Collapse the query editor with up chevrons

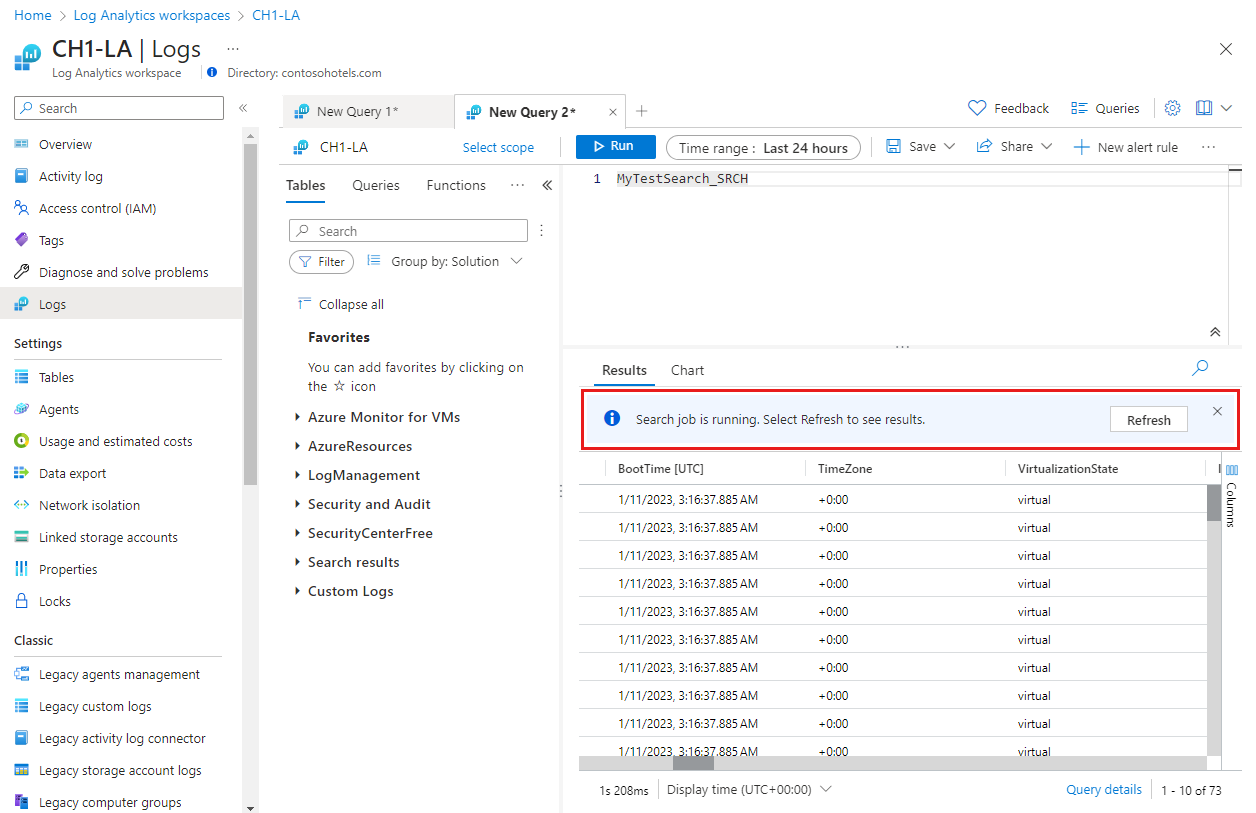(x=1215, y=332)
